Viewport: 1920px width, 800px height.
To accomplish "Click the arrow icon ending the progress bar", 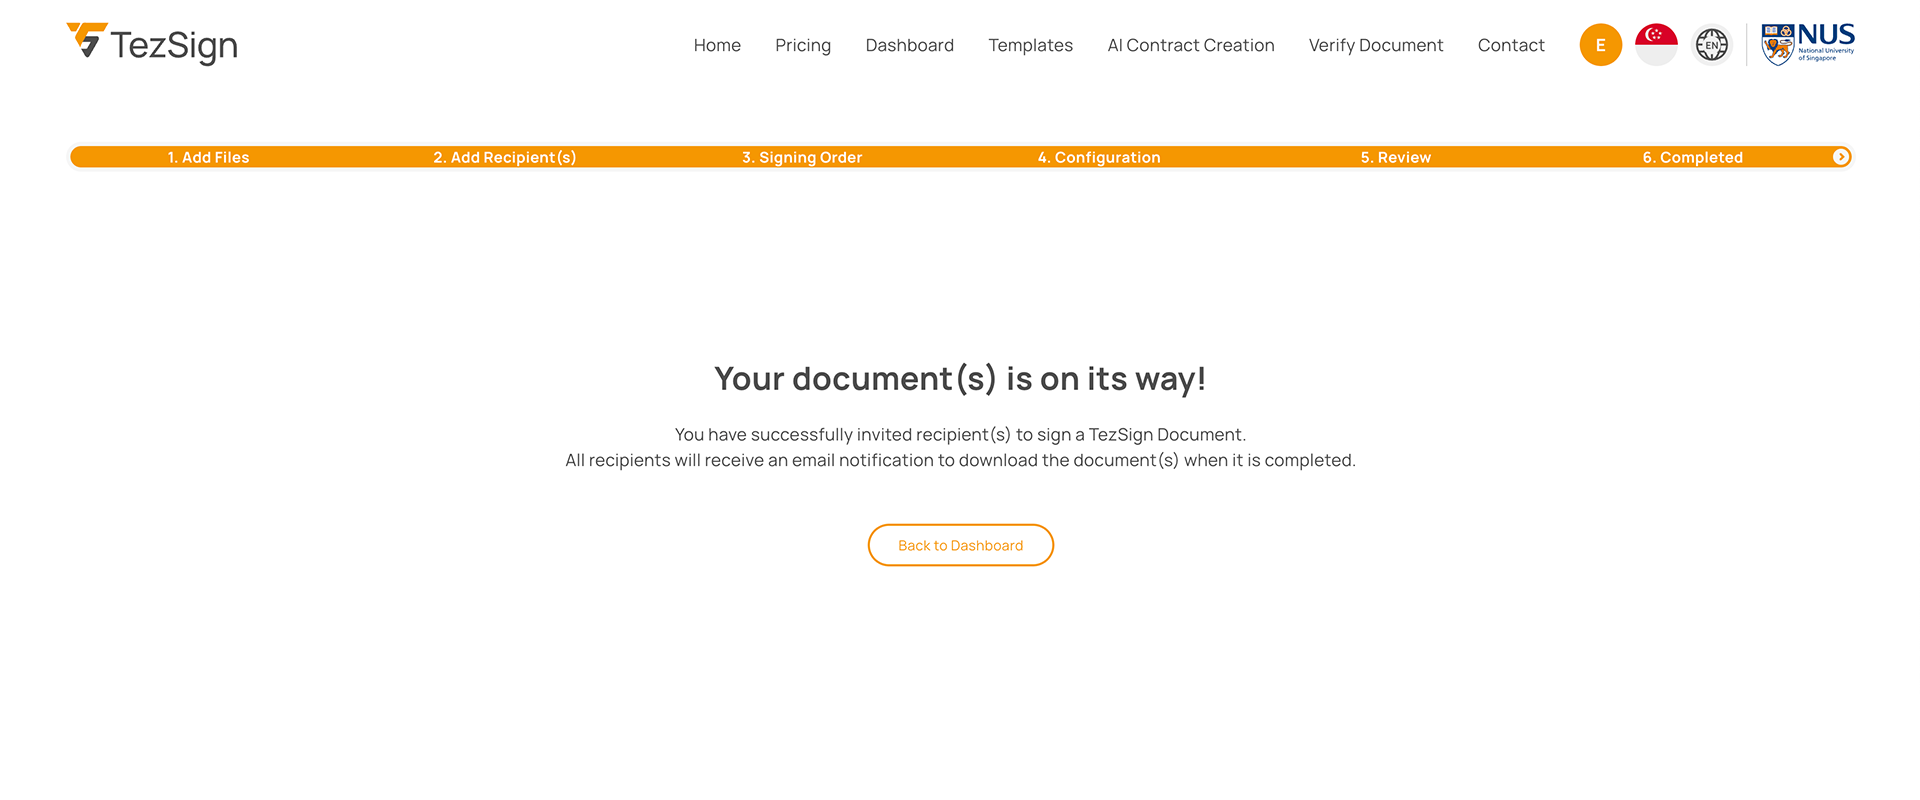I will pyautogui.click(x=1840, y=157).
